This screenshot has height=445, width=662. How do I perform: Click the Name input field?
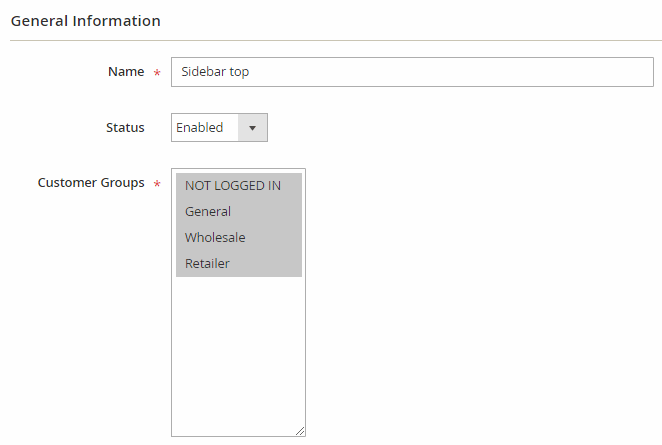[x=411, y=72]
